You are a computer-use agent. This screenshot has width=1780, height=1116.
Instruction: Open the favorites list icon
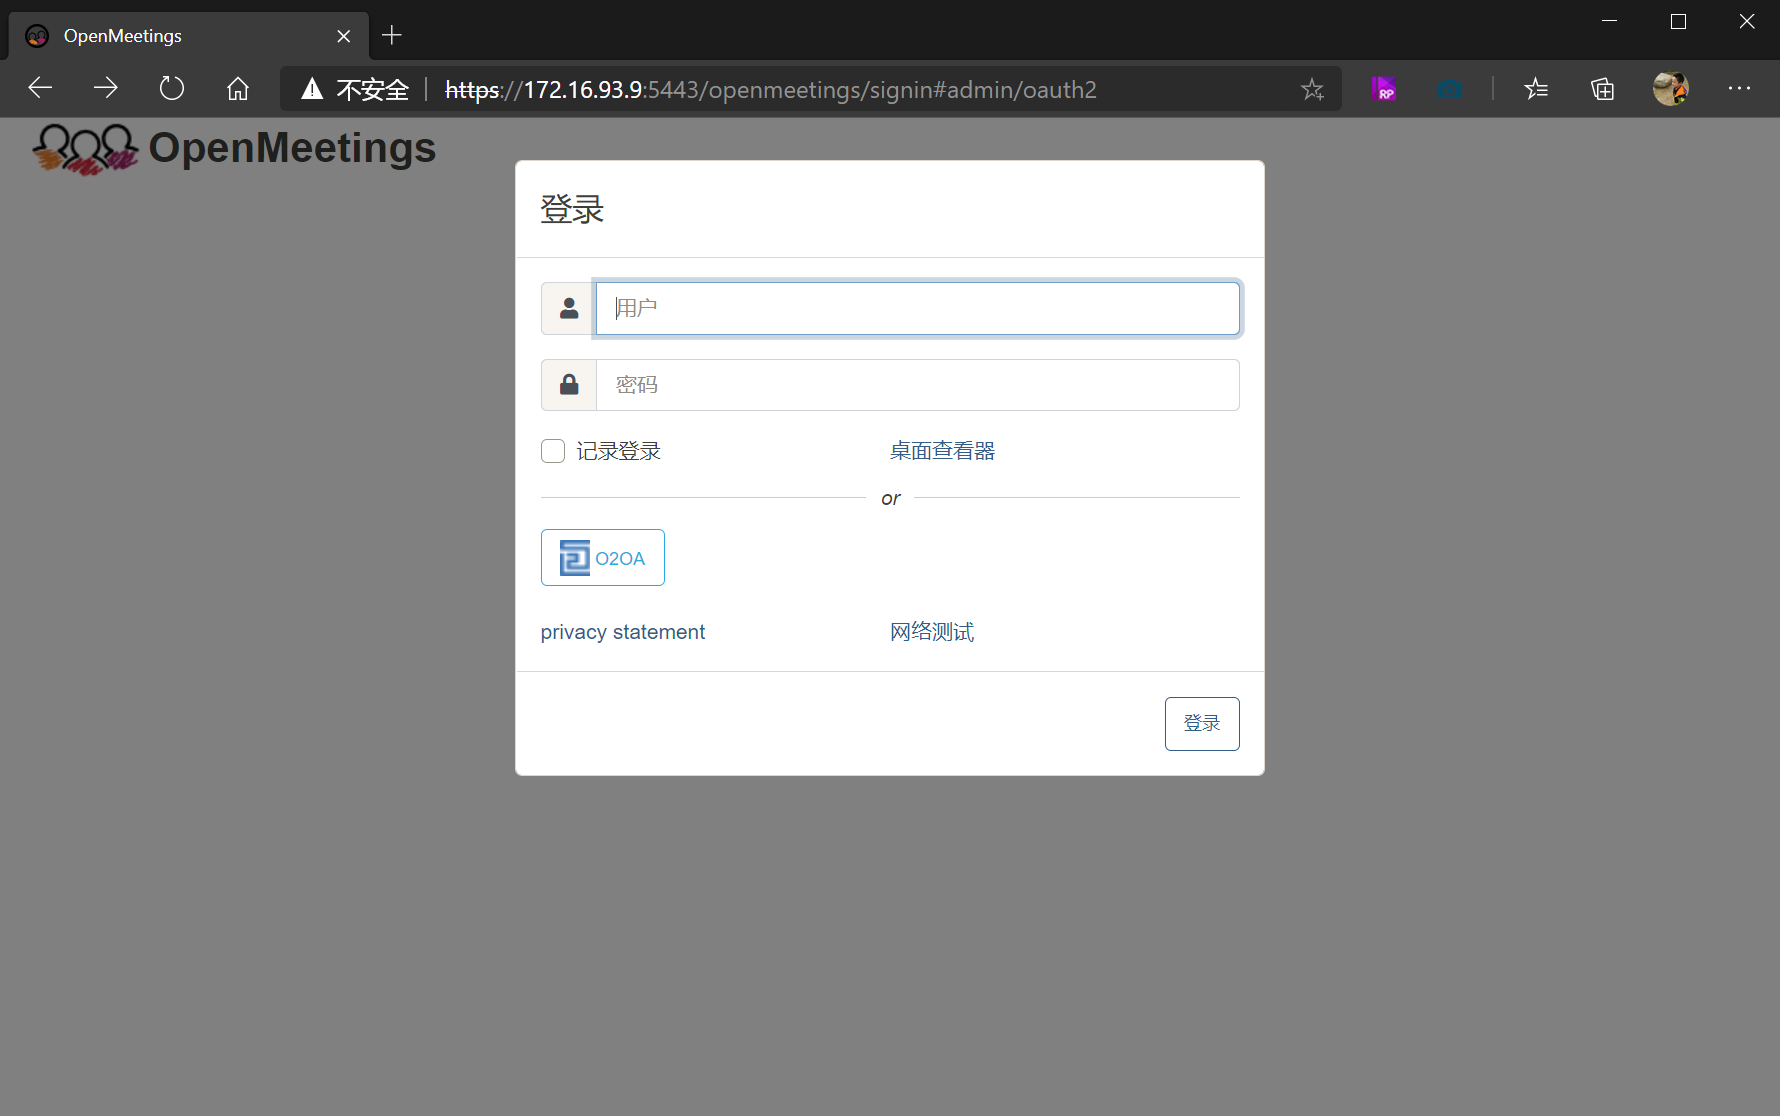[1536, 89]
